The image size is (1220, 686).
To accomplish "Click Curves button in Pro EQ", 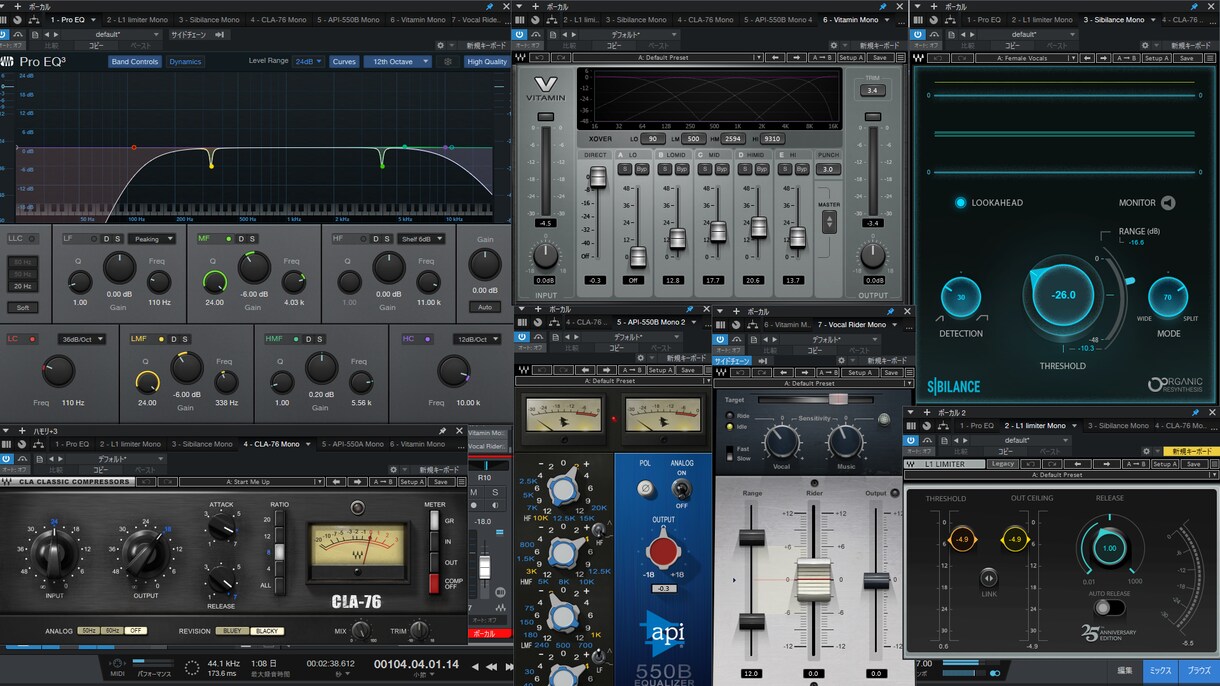I will [x=344, y=61].
